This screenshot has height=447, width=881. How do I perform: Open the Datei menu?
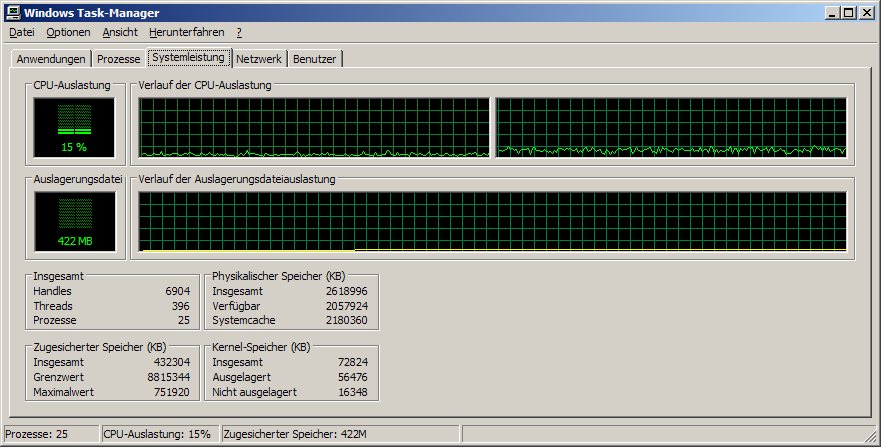[x=21, y=32]
